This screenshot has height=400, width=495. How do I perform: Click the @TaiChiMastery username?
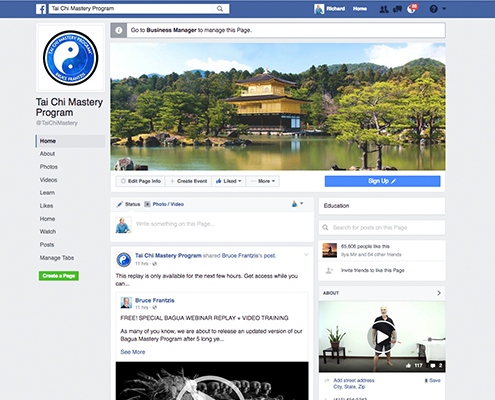[x=57, y=123]
